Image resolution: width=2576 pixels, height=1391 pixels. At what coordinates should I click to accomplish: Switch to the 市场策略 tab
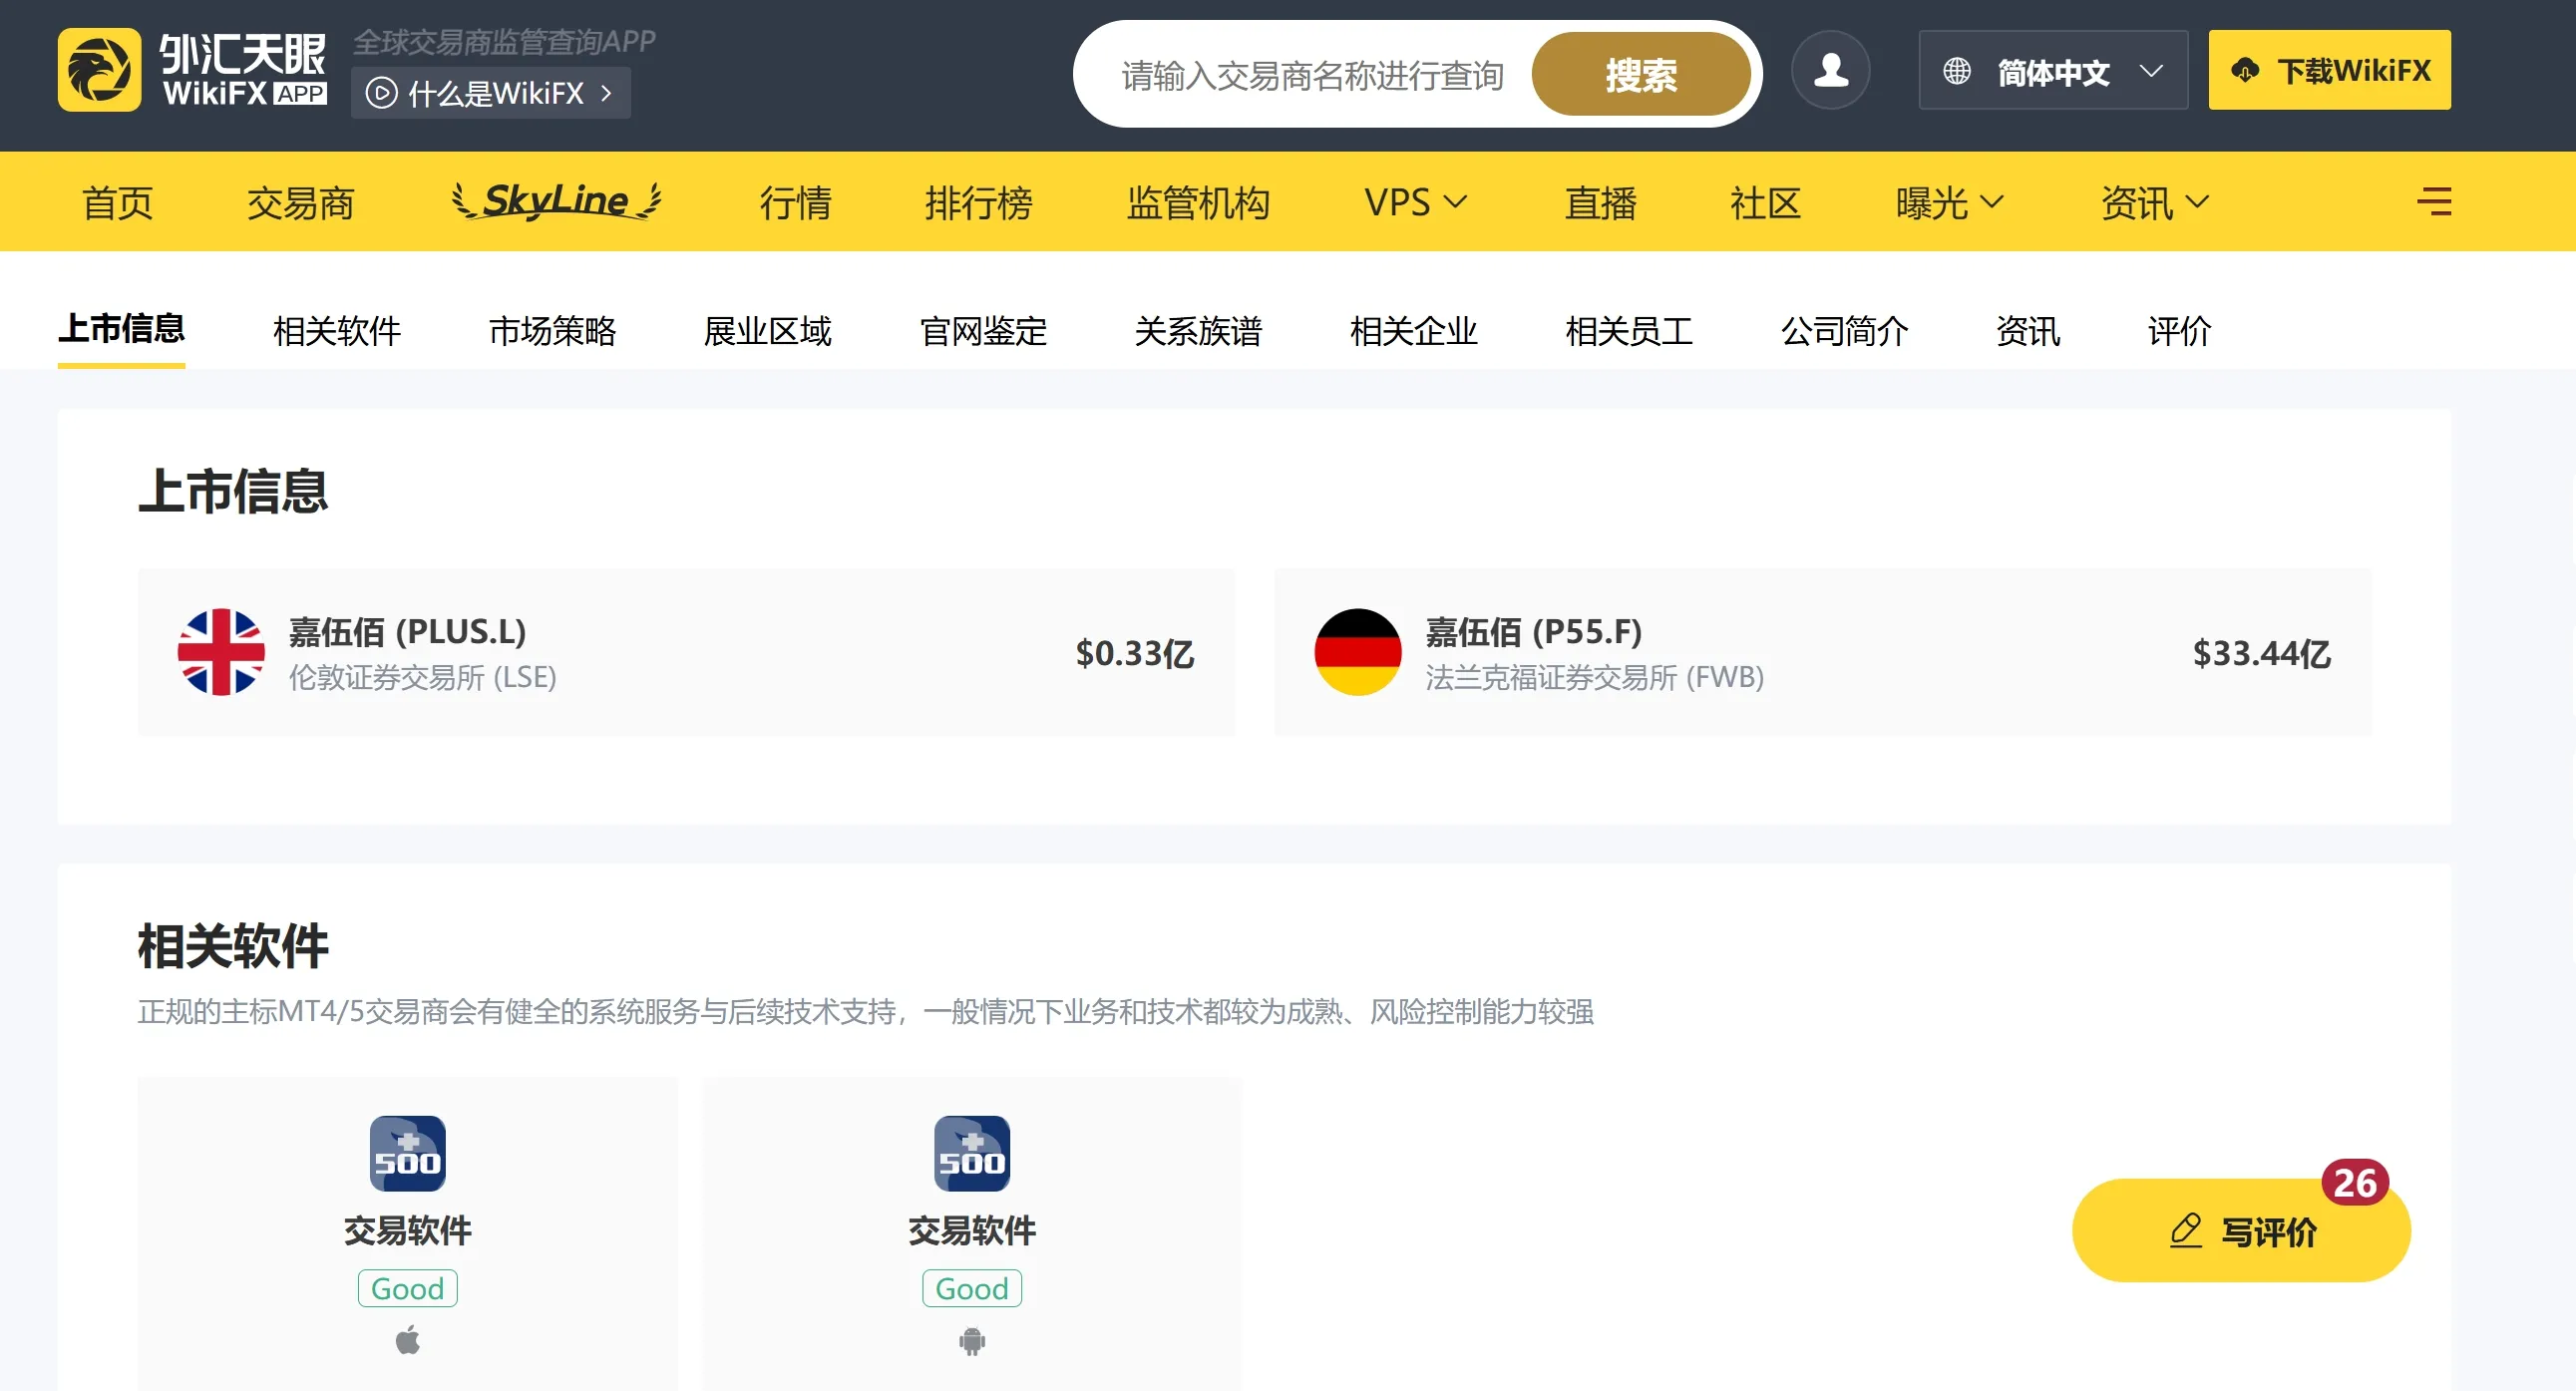pyautogui.click(x=552, y=331)
